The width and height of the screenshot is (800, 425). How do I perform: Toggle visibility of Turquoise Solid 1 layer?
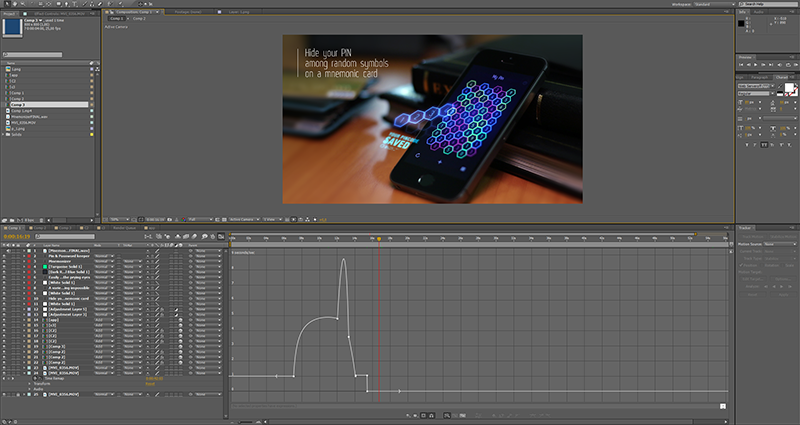click(4, 266)
